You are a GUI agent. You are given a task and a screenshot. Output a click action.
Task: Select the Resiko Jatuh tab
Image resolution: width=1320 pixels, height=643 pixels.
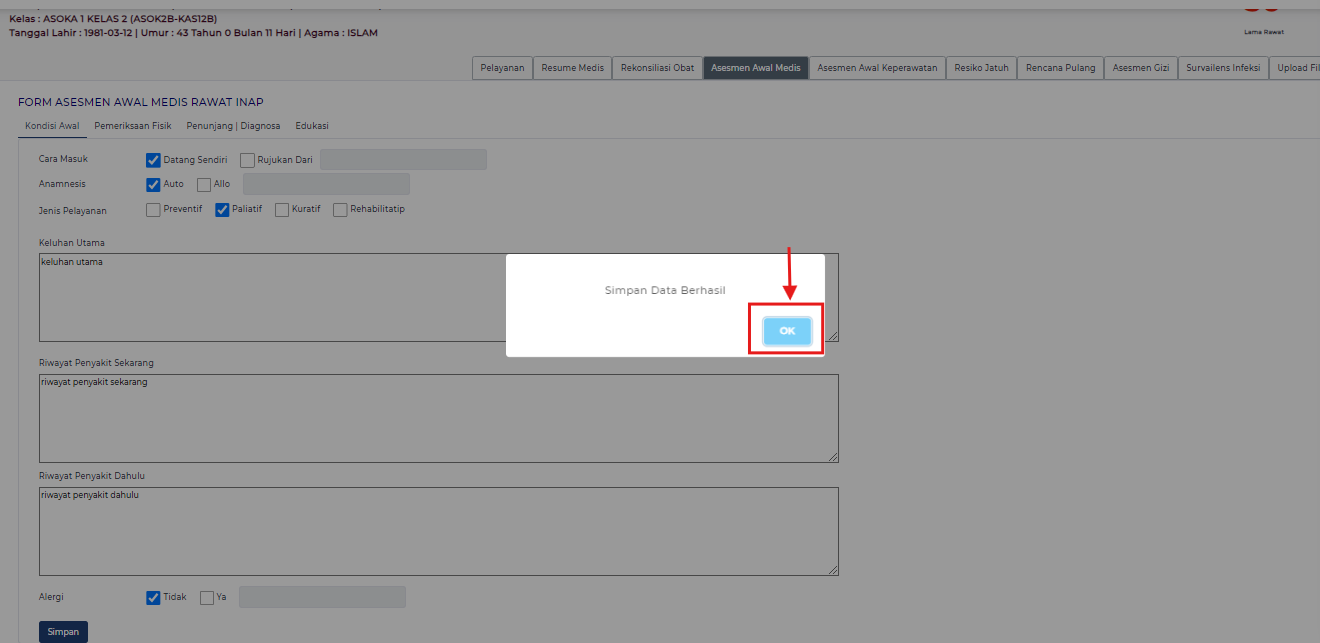[x=981, y=68]
